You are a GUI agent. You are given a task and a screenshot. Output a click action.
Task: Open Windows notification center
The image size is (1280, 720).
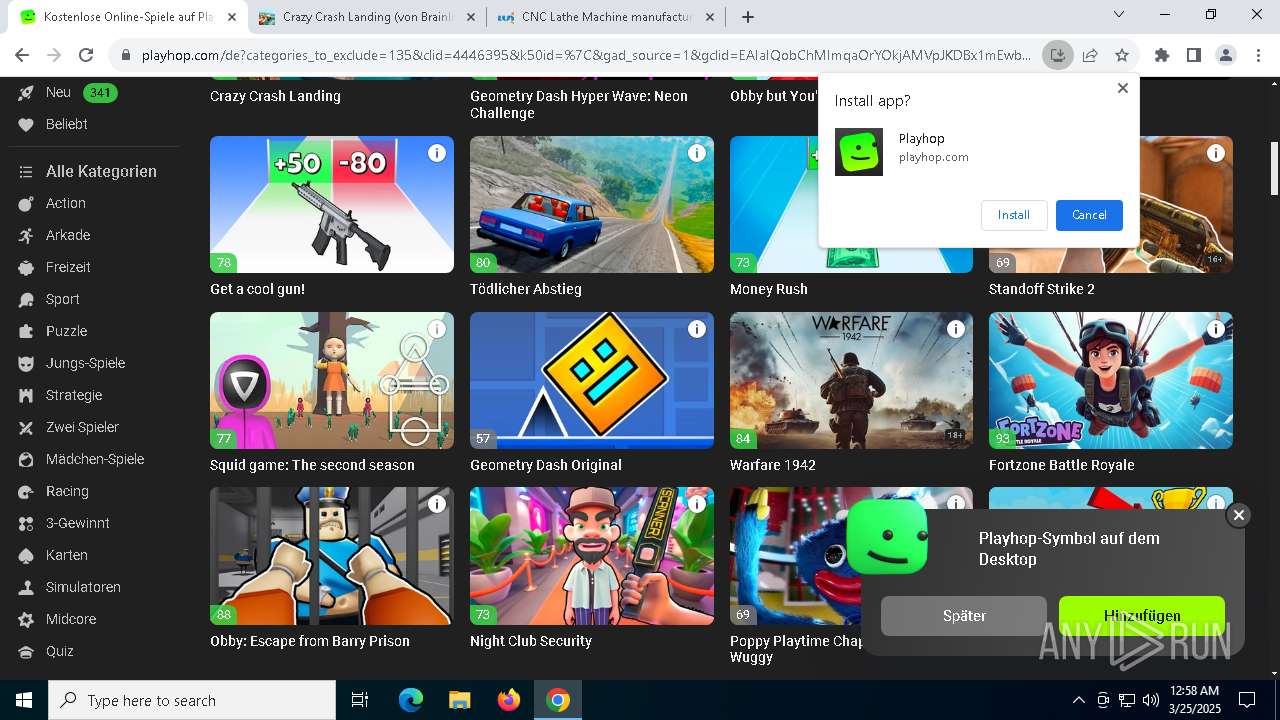[1247, 700]
